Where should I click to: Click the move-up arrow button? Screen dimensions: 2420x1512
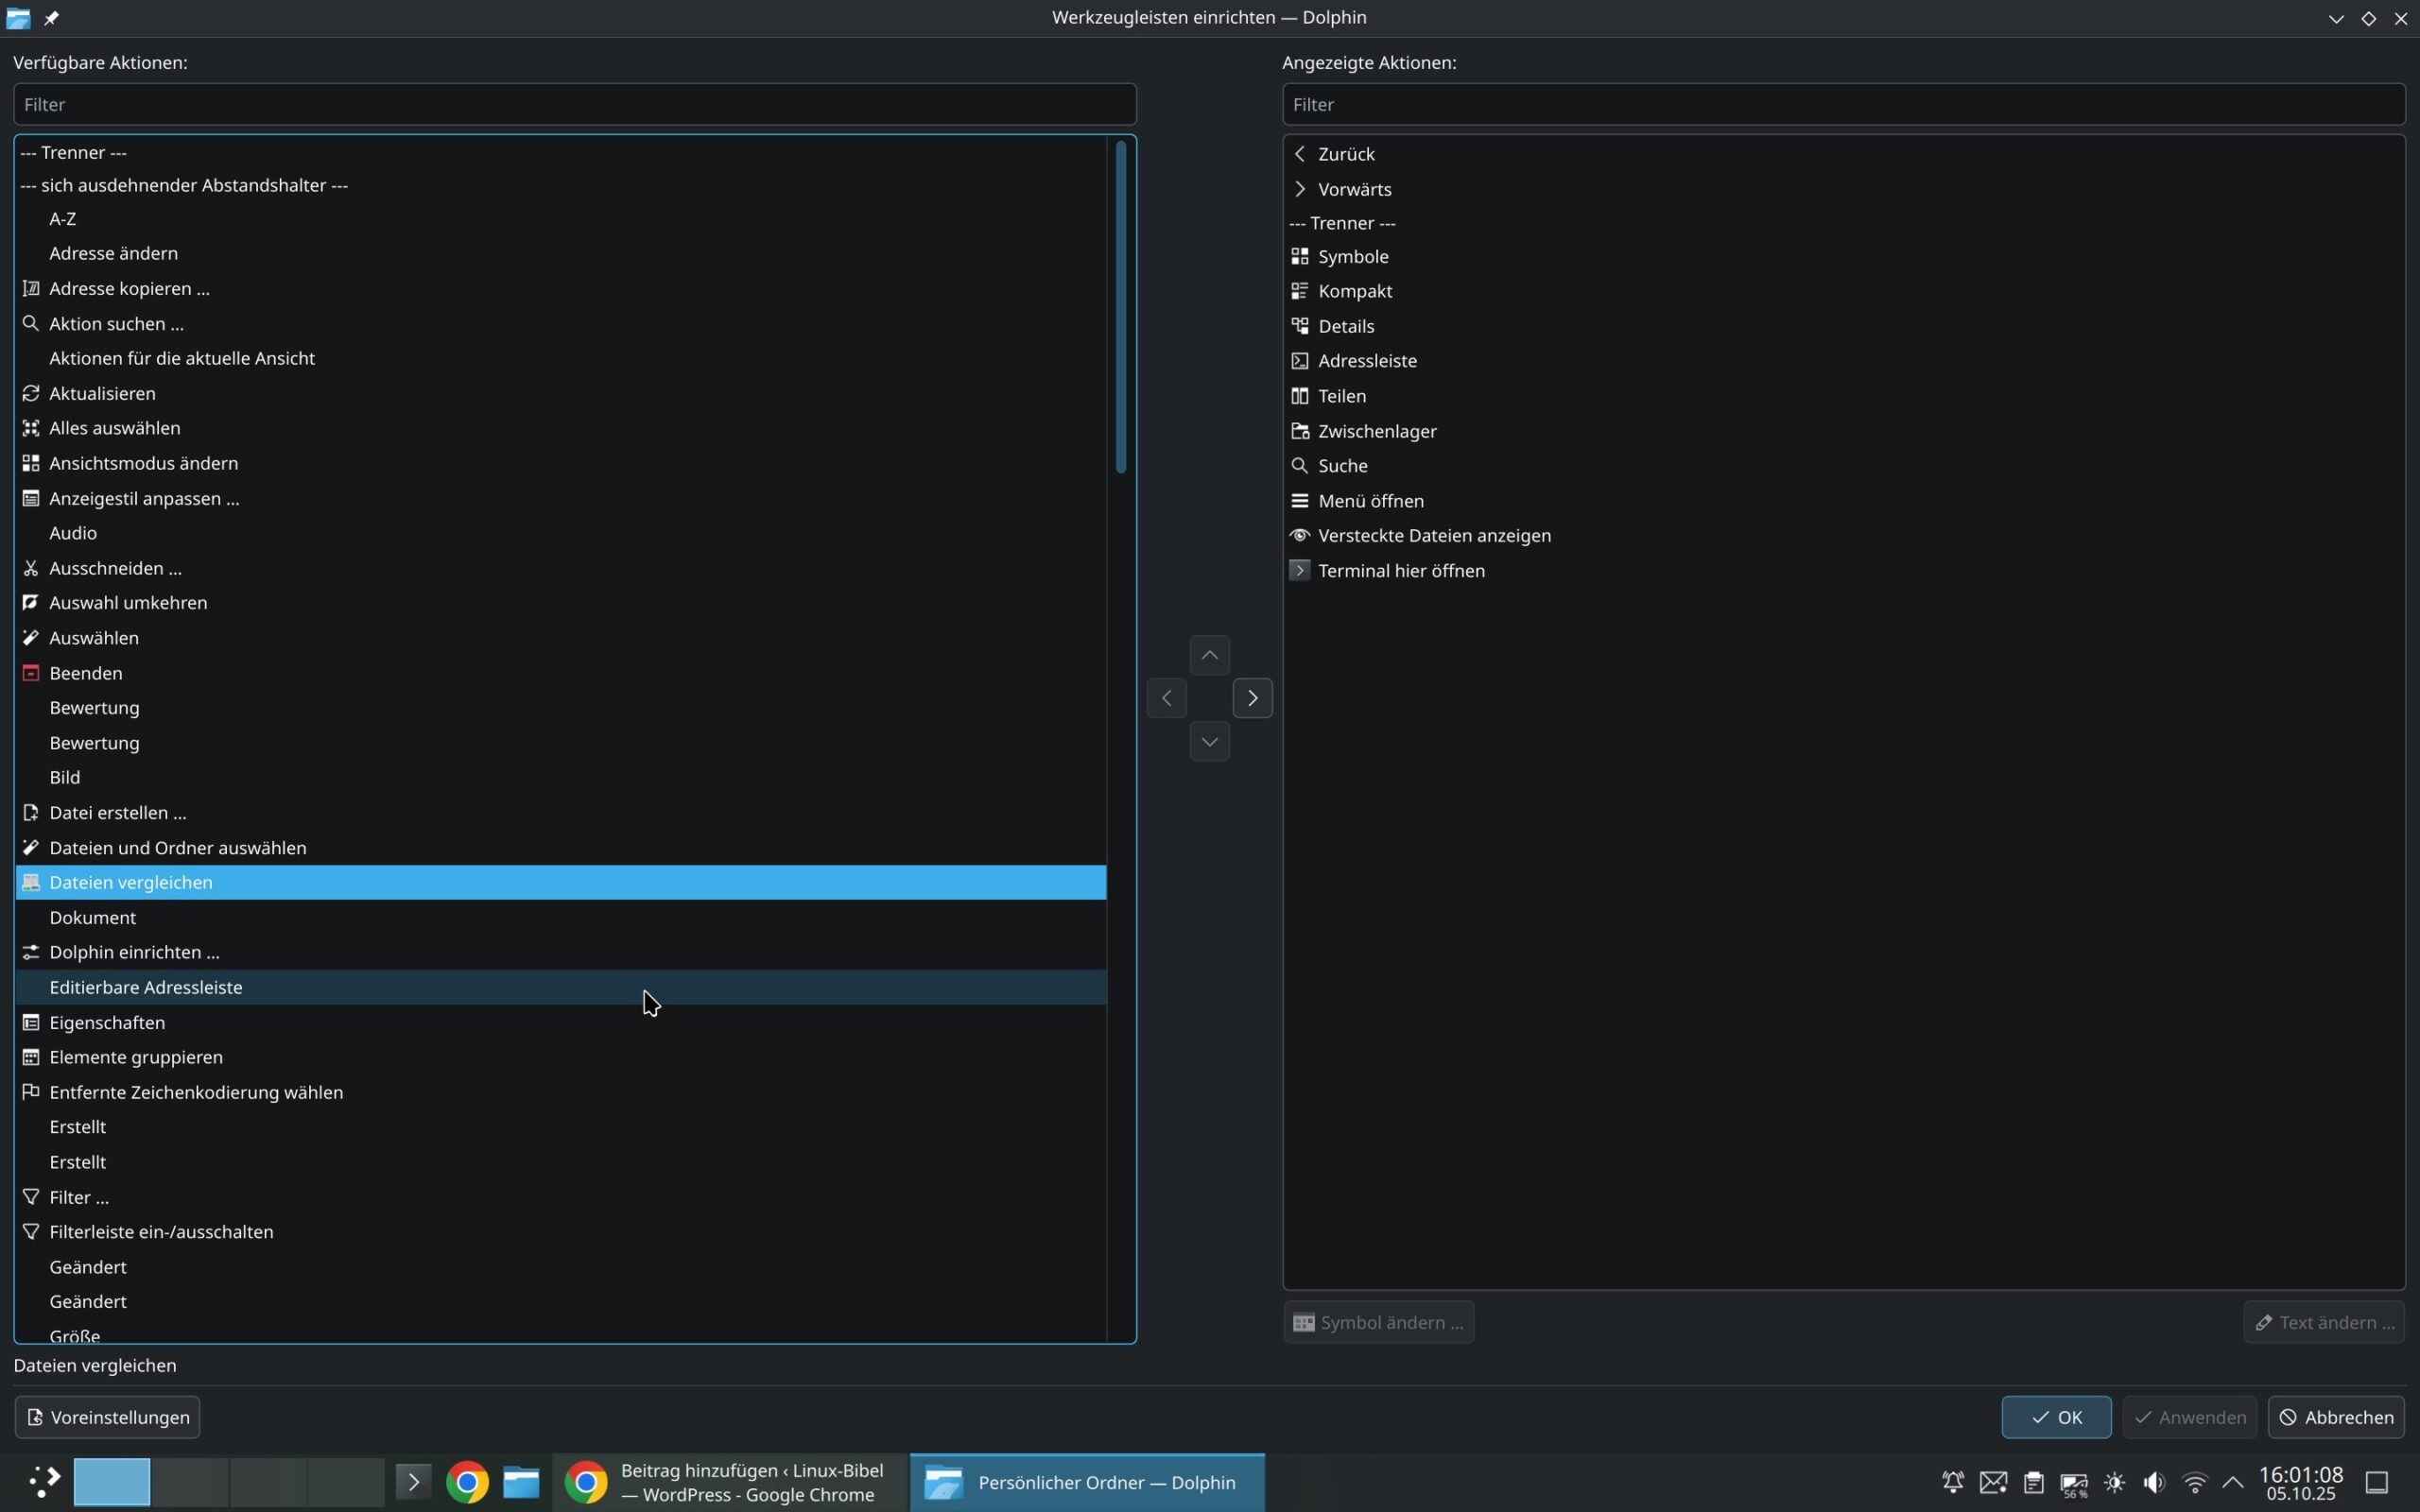[1209, 655]
